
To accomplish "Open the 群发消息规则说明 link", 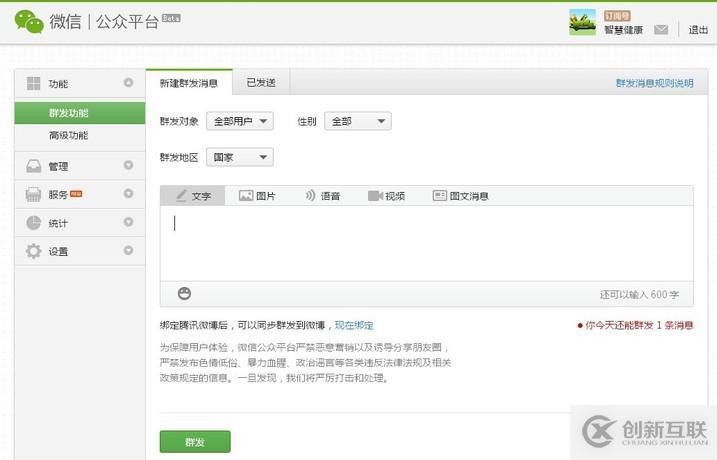I will 654,83.
